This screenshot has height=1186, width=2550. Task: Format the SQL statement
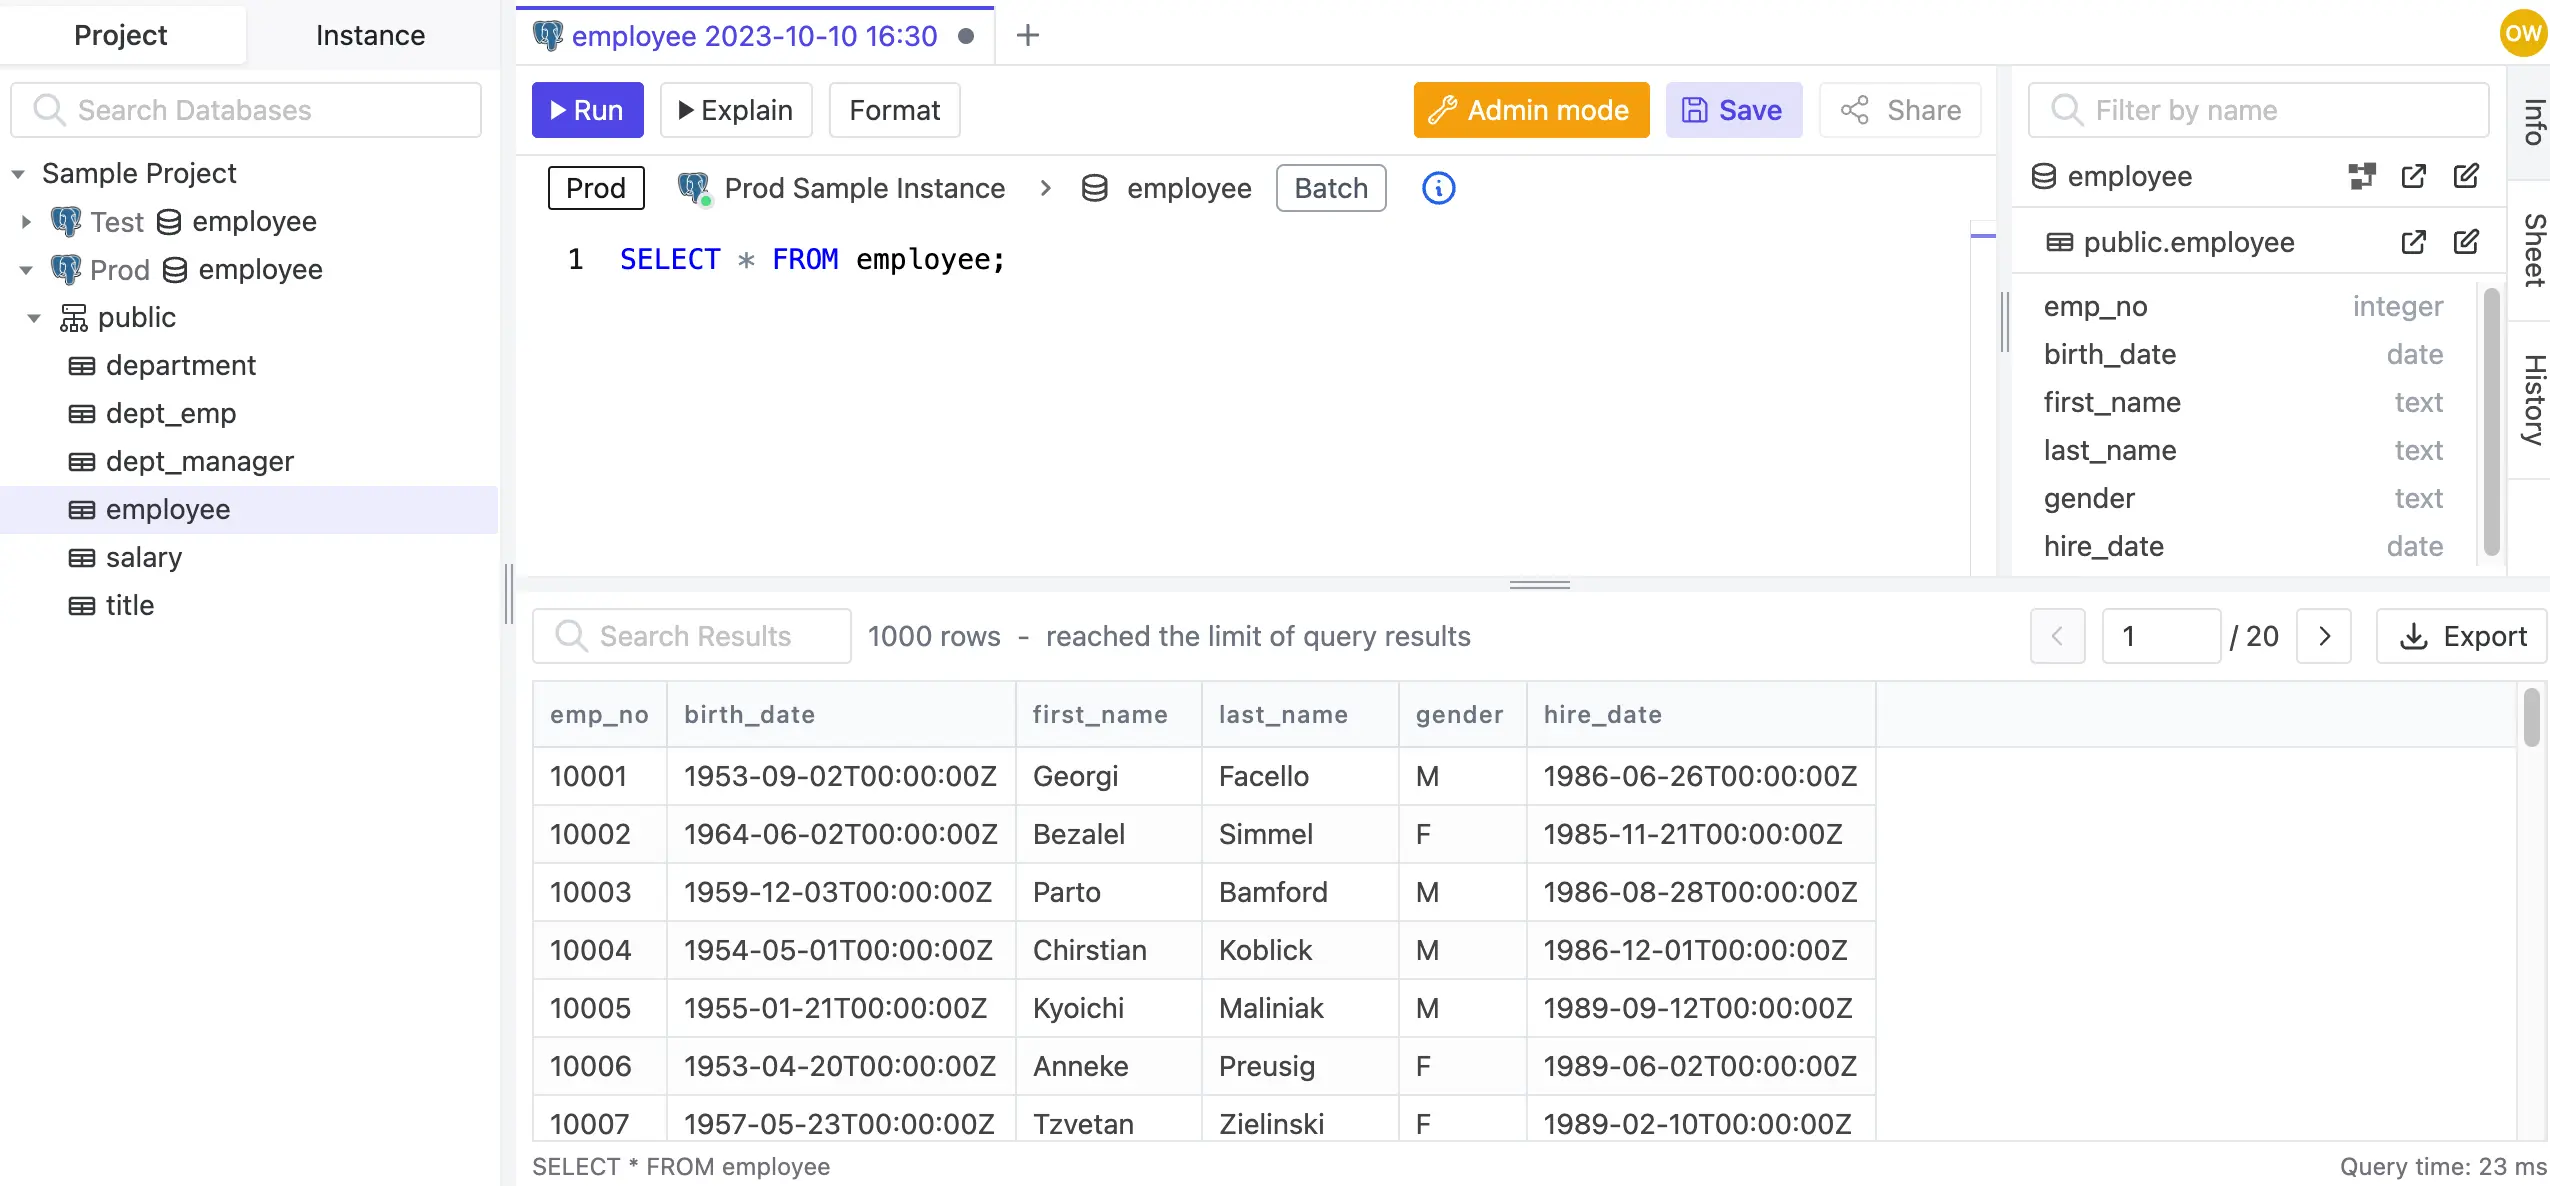pos(894,110)
